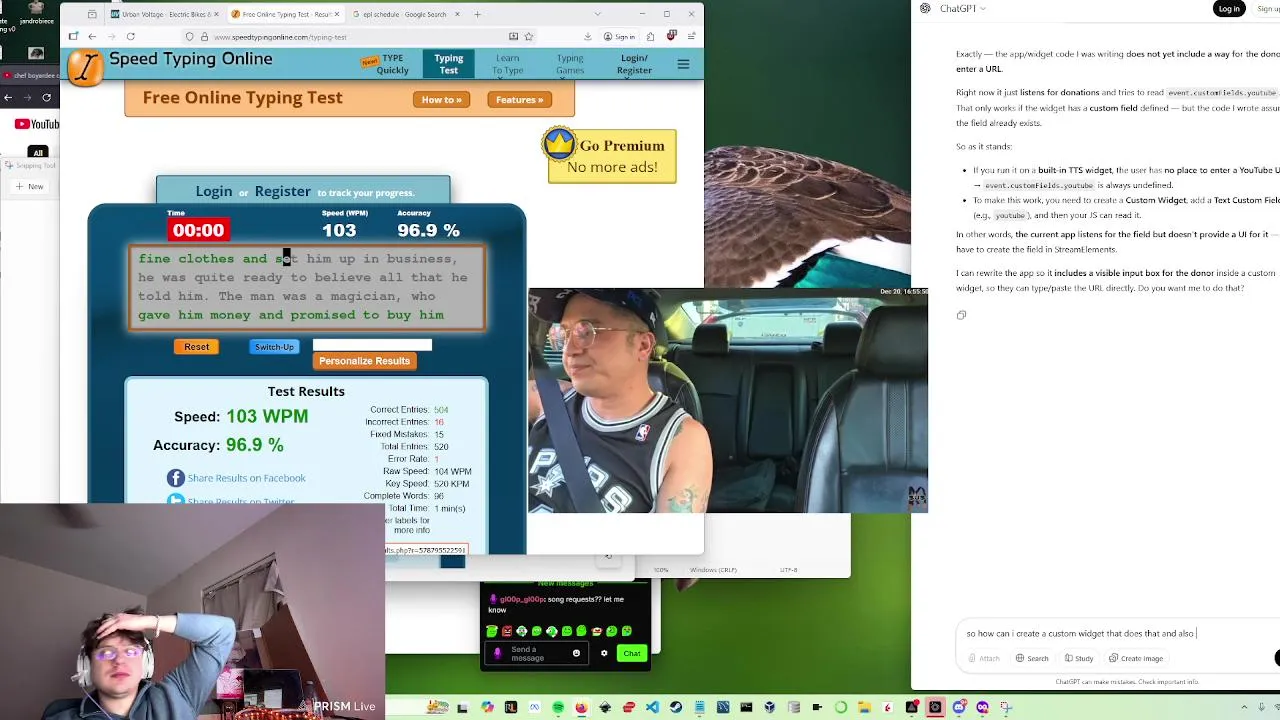Open ChatGPT model dropdown
The image size is (1280, 720).
962,8
